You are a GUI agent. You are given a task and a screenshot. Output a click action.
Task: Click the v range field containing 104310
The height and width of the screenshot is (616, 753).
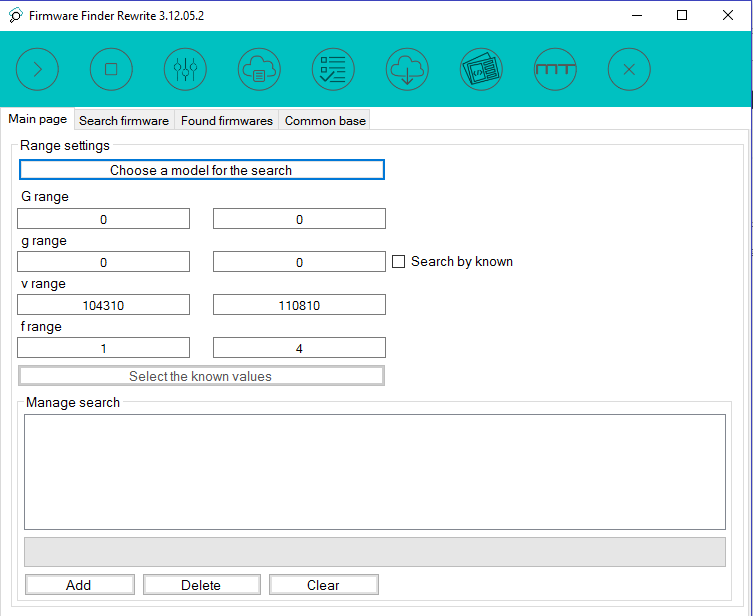click(x=103, y=305)
